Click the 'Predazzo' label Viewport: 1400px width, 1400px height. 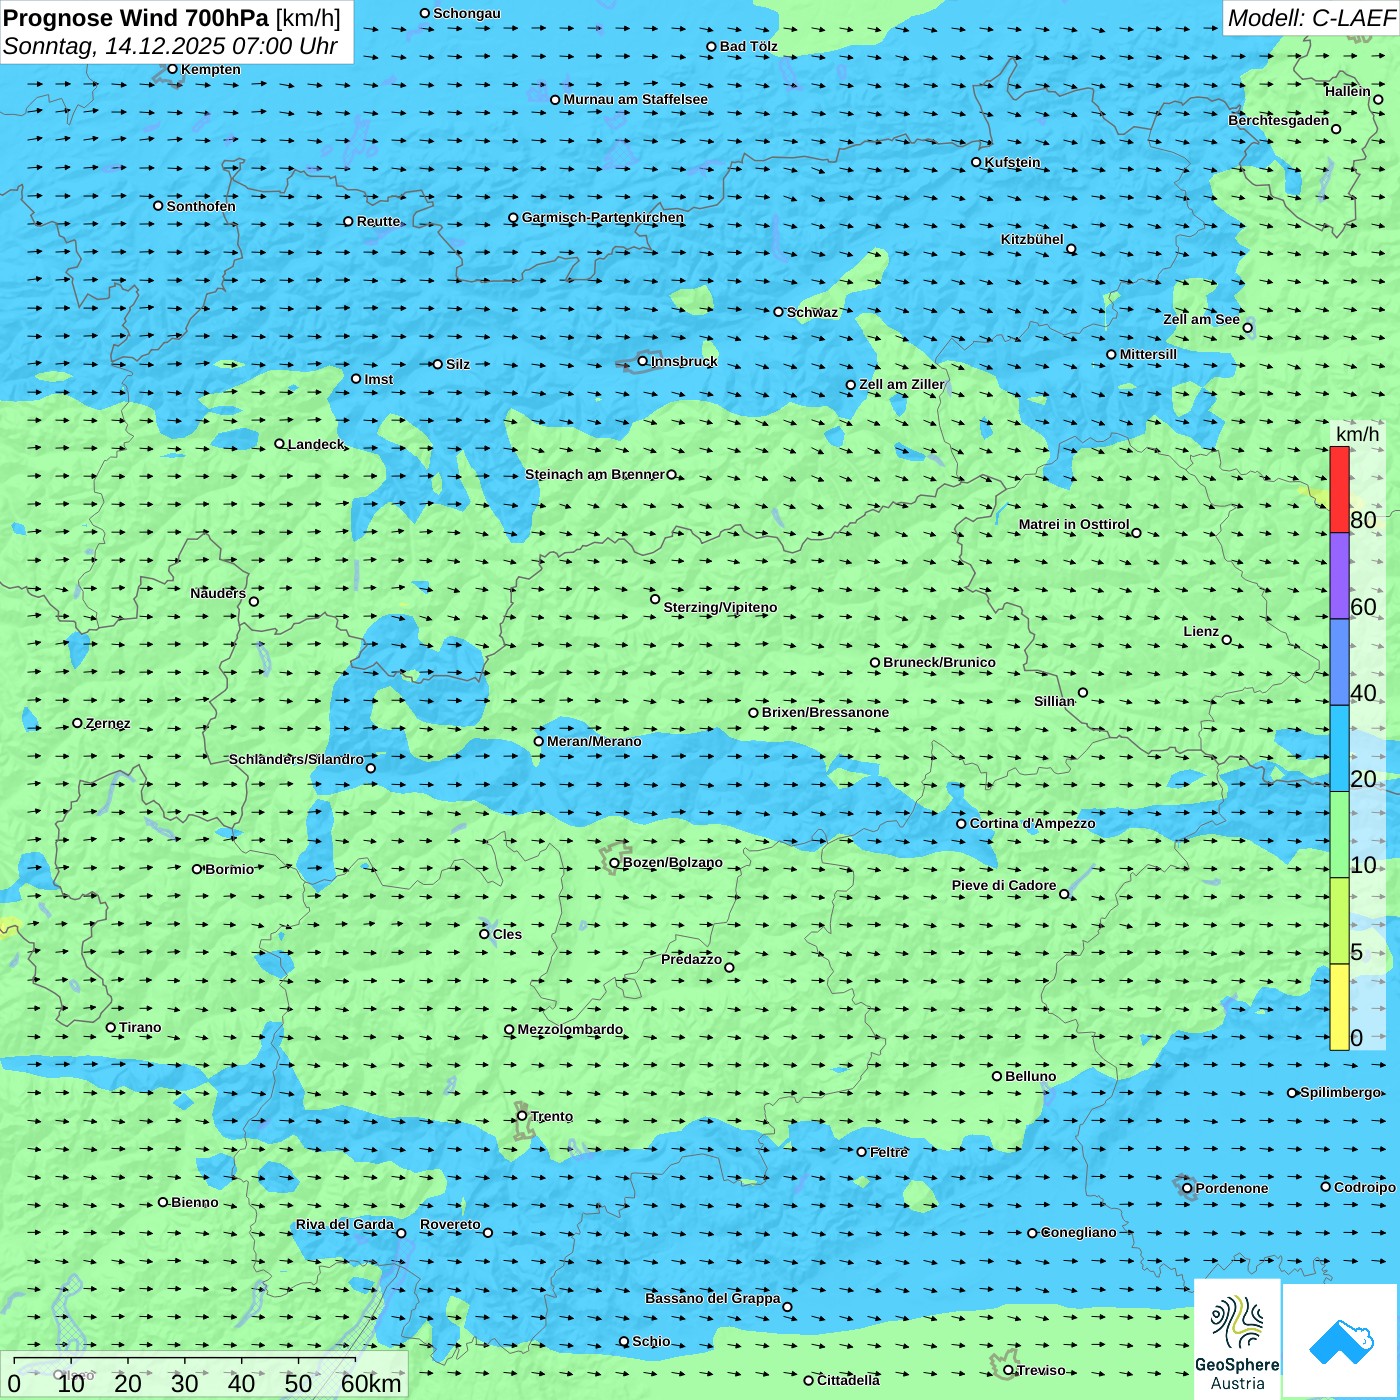(x=691, y=959)
